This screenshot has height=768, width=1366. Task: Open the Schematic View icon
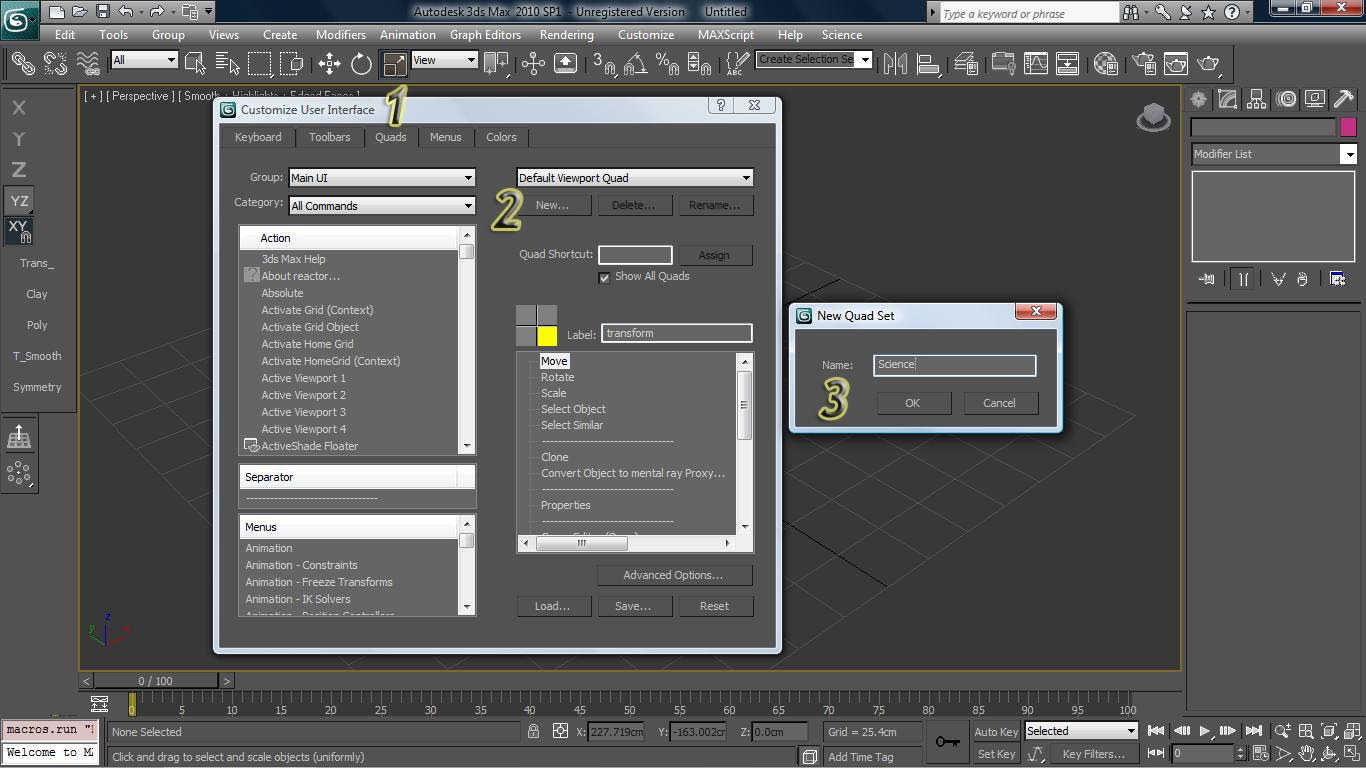[x=1068, y=64]
